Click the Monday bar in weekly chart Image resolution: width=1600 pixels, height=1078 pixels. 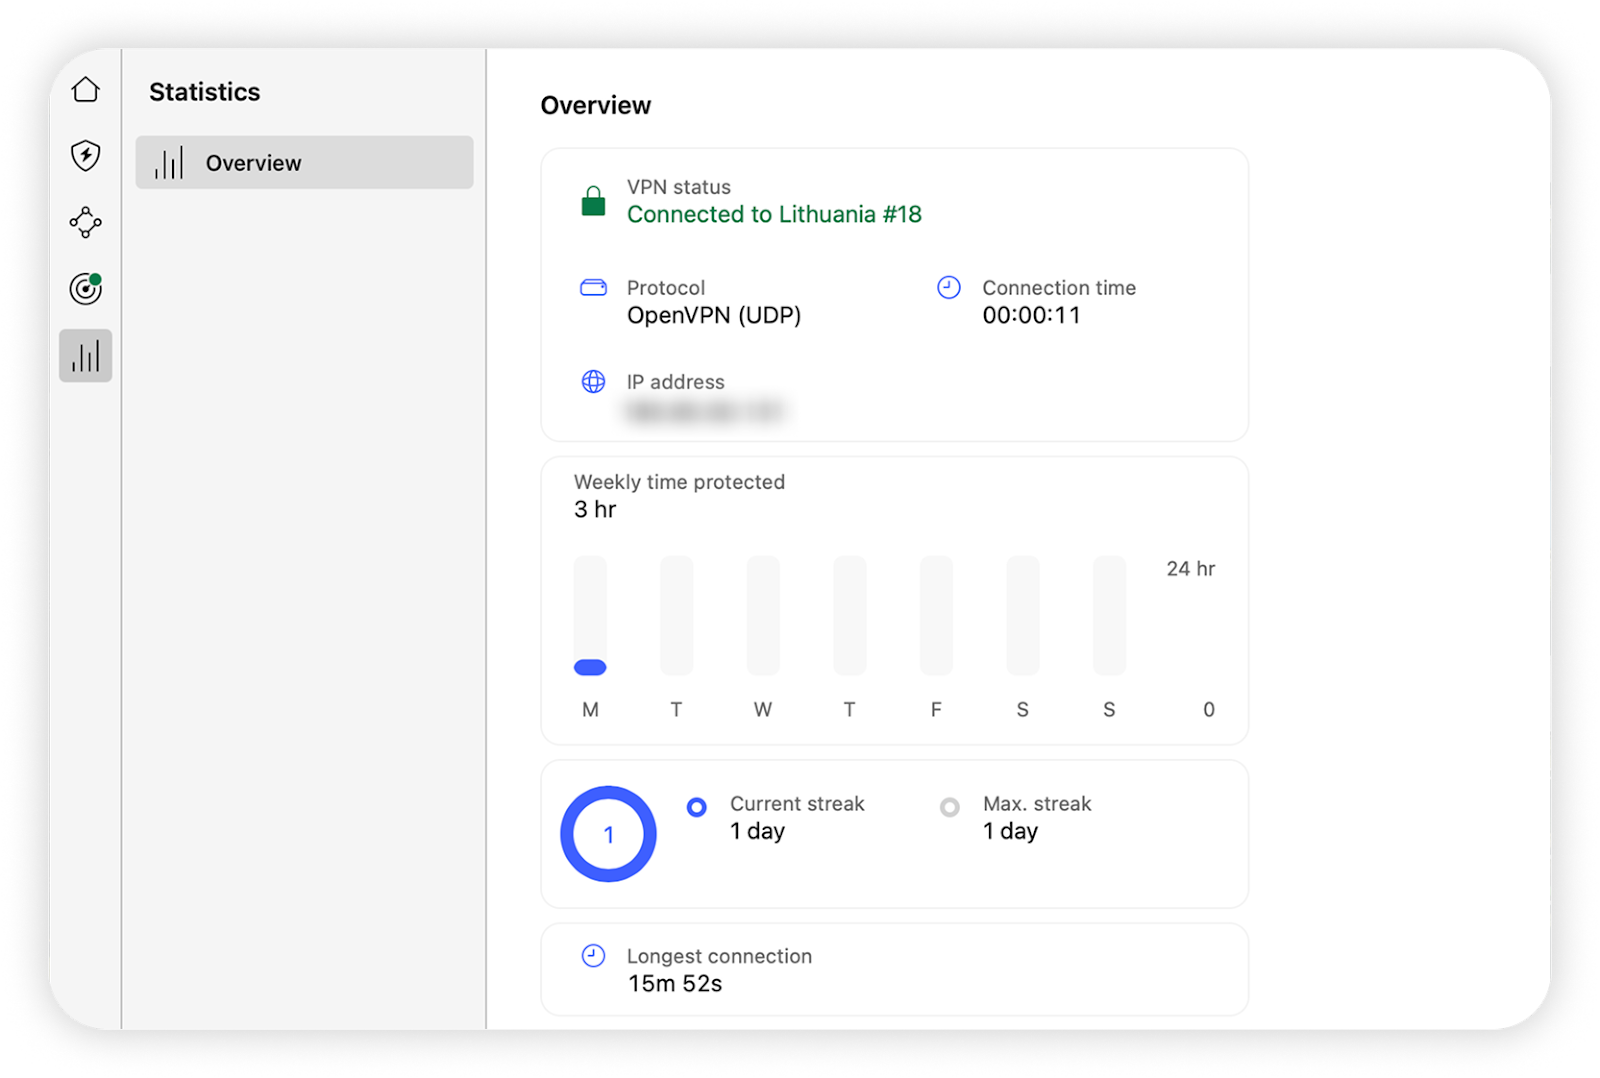590,616
